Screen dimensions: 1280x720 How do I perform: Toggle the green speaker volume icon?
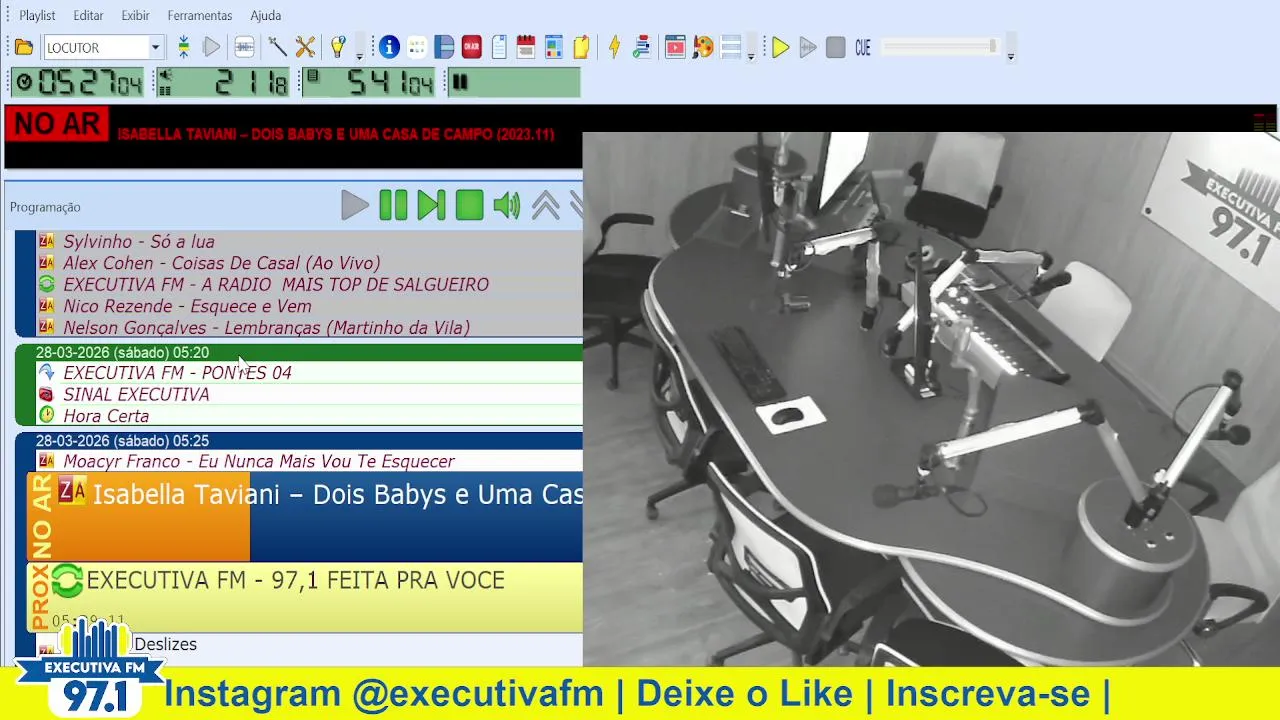(507, 205)
